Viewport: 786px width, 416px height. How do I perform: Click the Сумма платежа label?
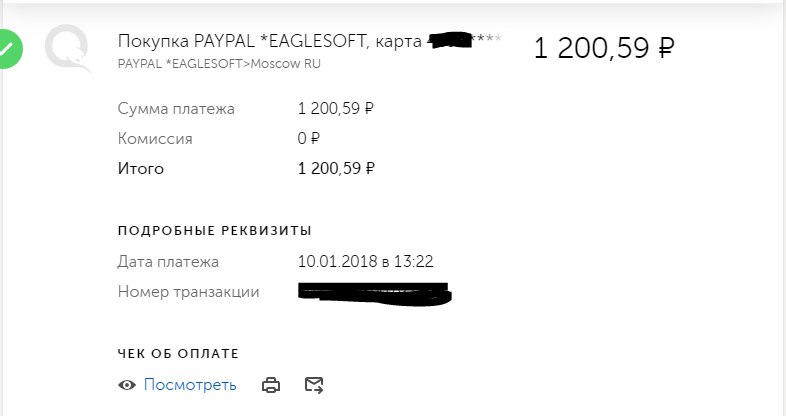(x=176, y=109)
